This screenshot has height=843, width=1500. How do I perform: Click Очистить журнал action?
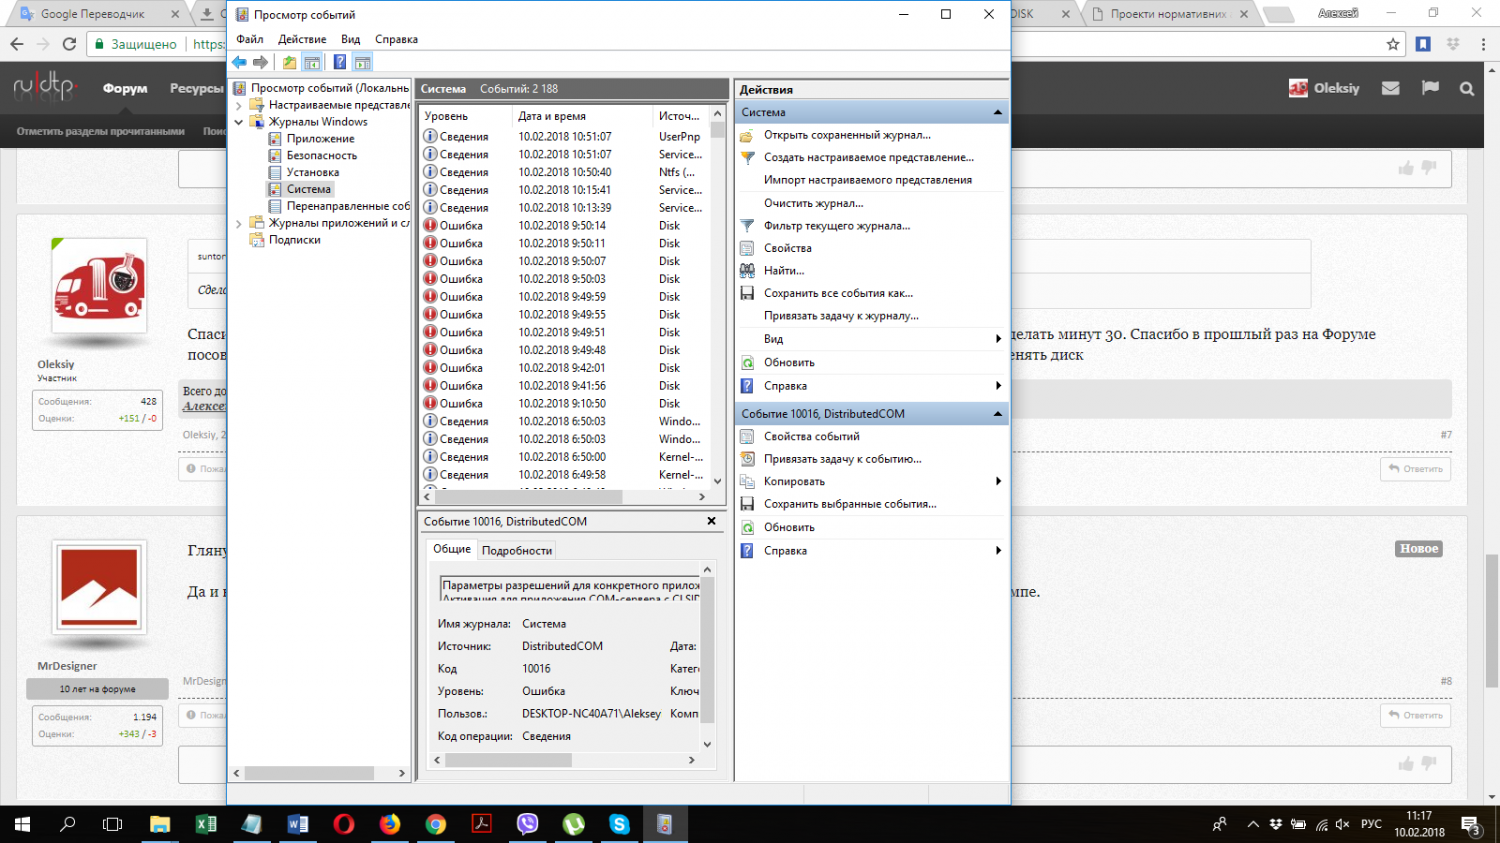(x=813, y=203)
